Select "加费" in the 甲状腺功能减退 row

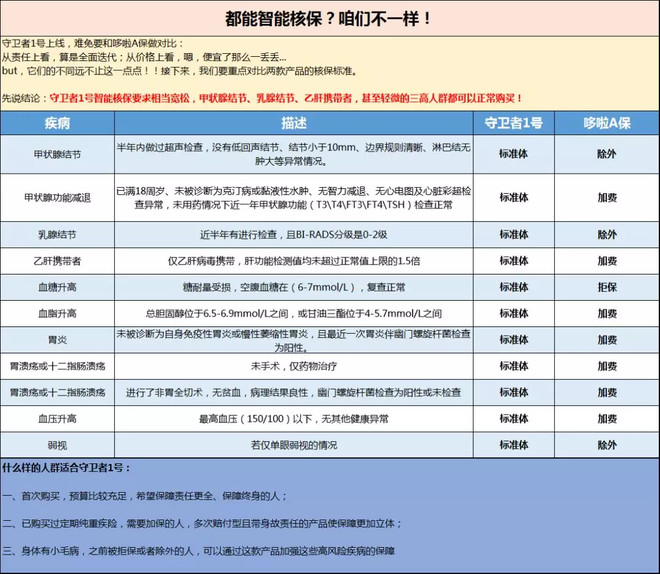point(607,197)
